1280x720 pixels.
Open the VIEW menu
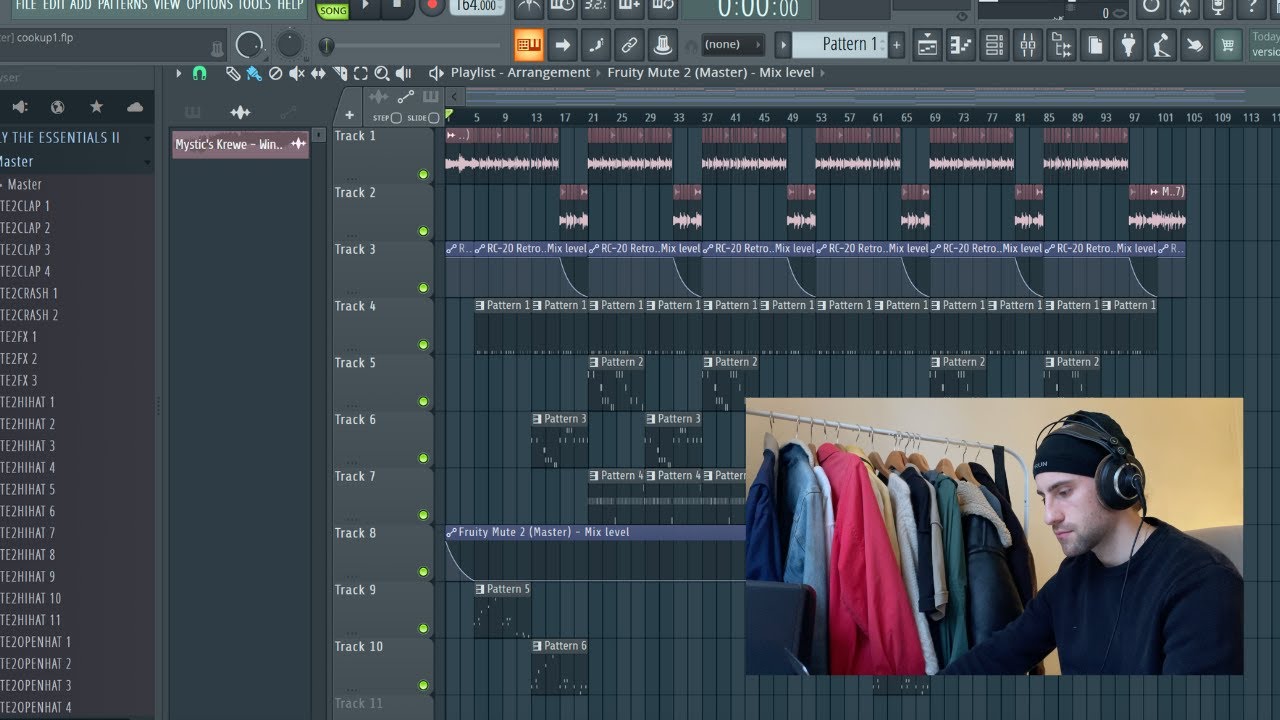(x=167, y=5)
